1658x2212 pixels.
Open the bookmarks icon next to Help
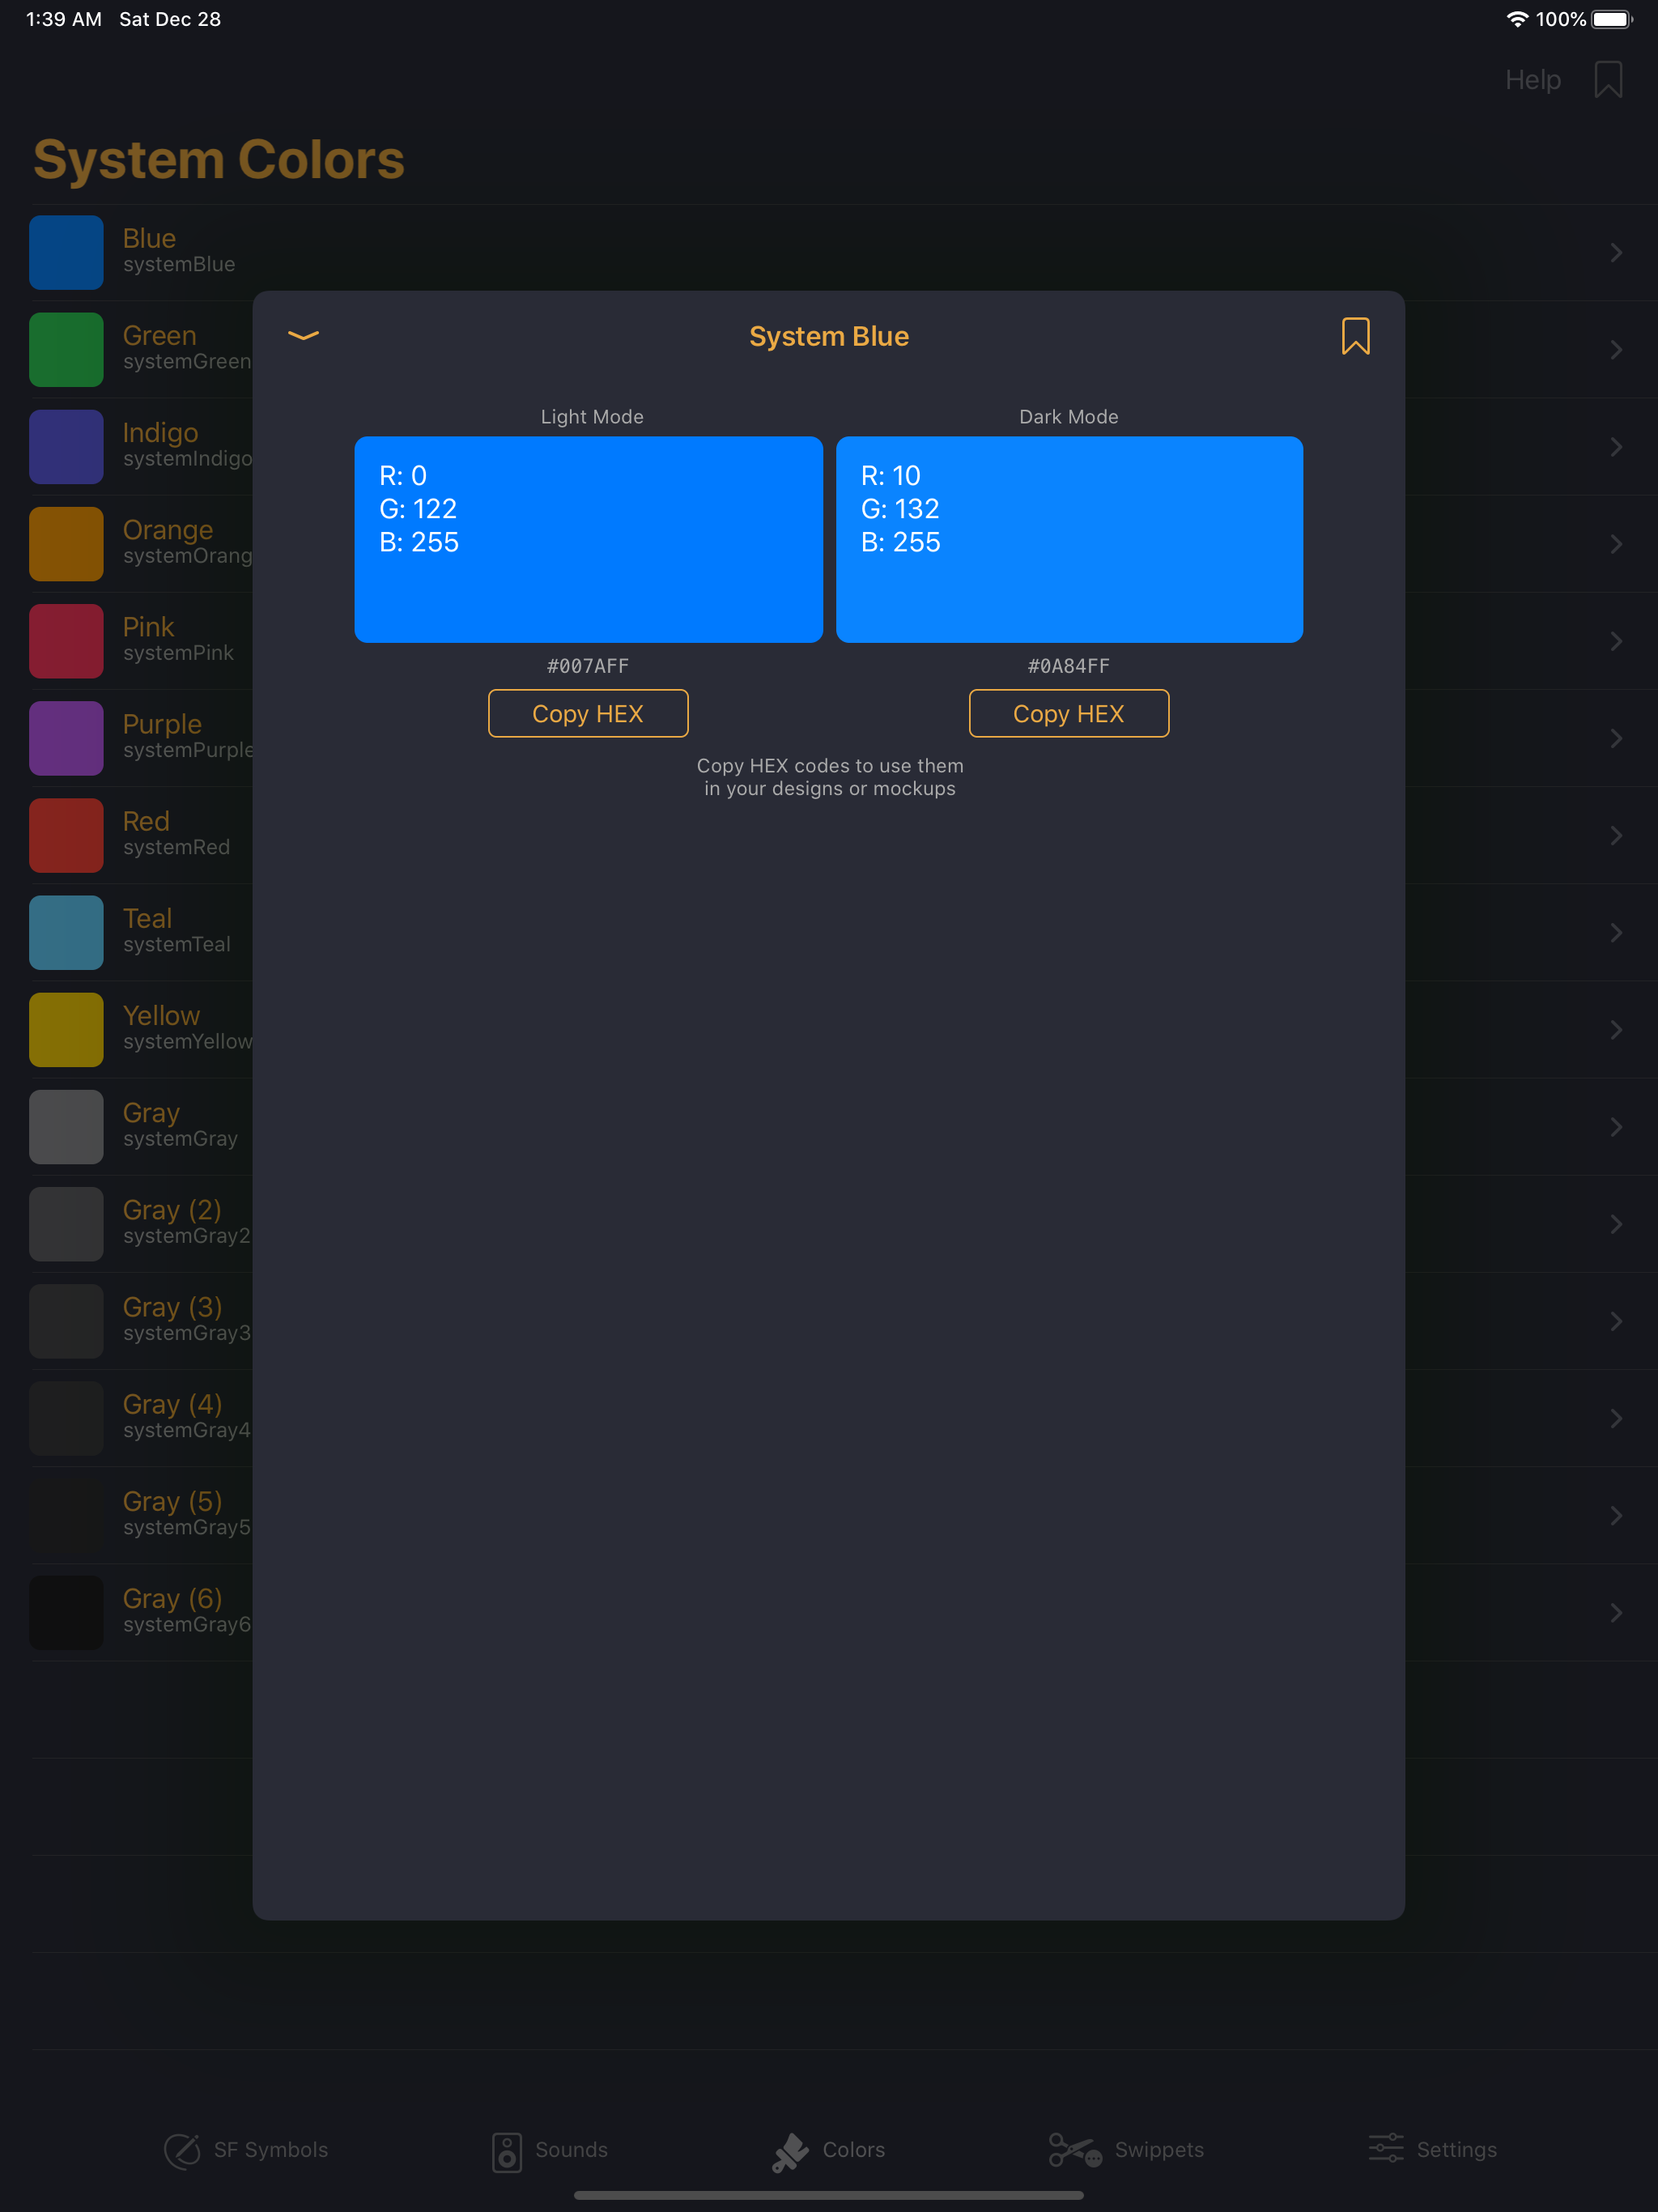tap(1607, 80)
